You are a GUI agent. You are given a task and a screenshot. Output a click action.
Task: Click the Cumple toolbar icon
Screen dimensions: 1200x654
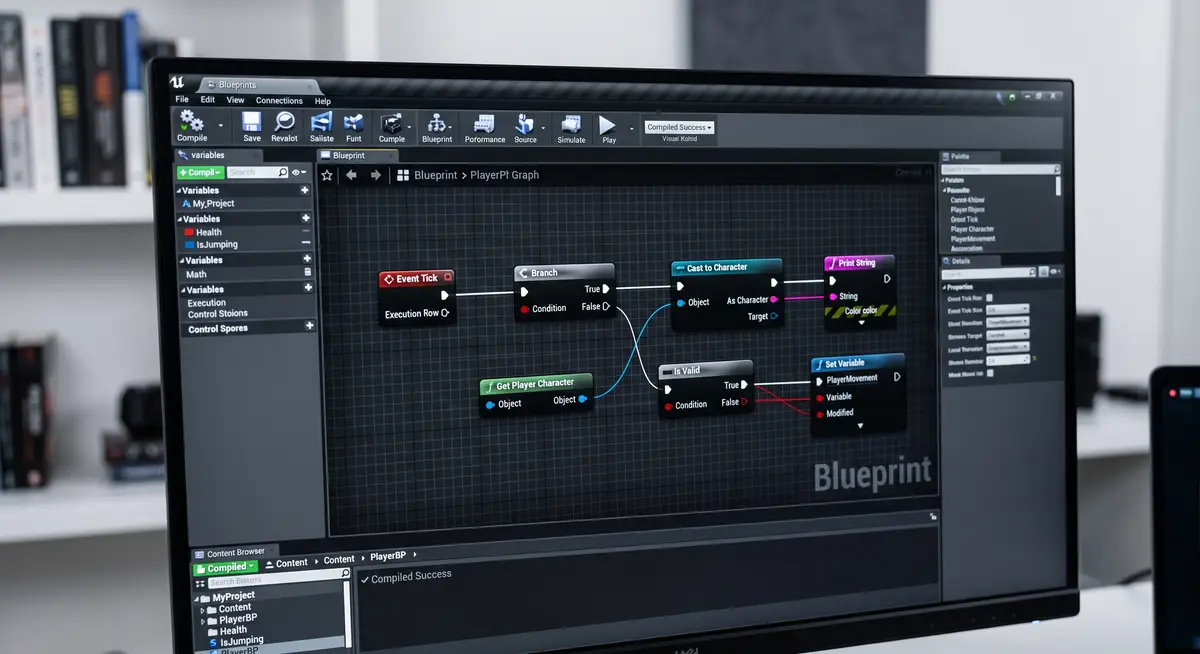point(391,123)
